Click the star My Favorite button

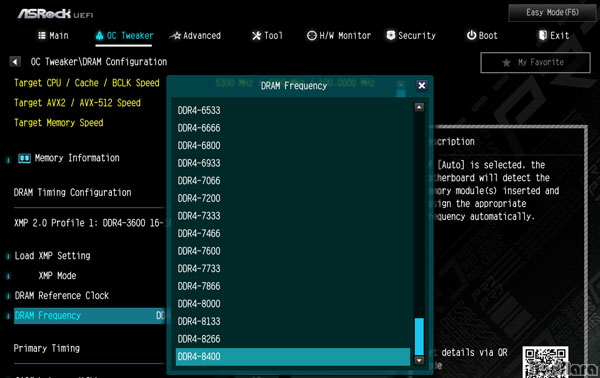coord(535,62)
